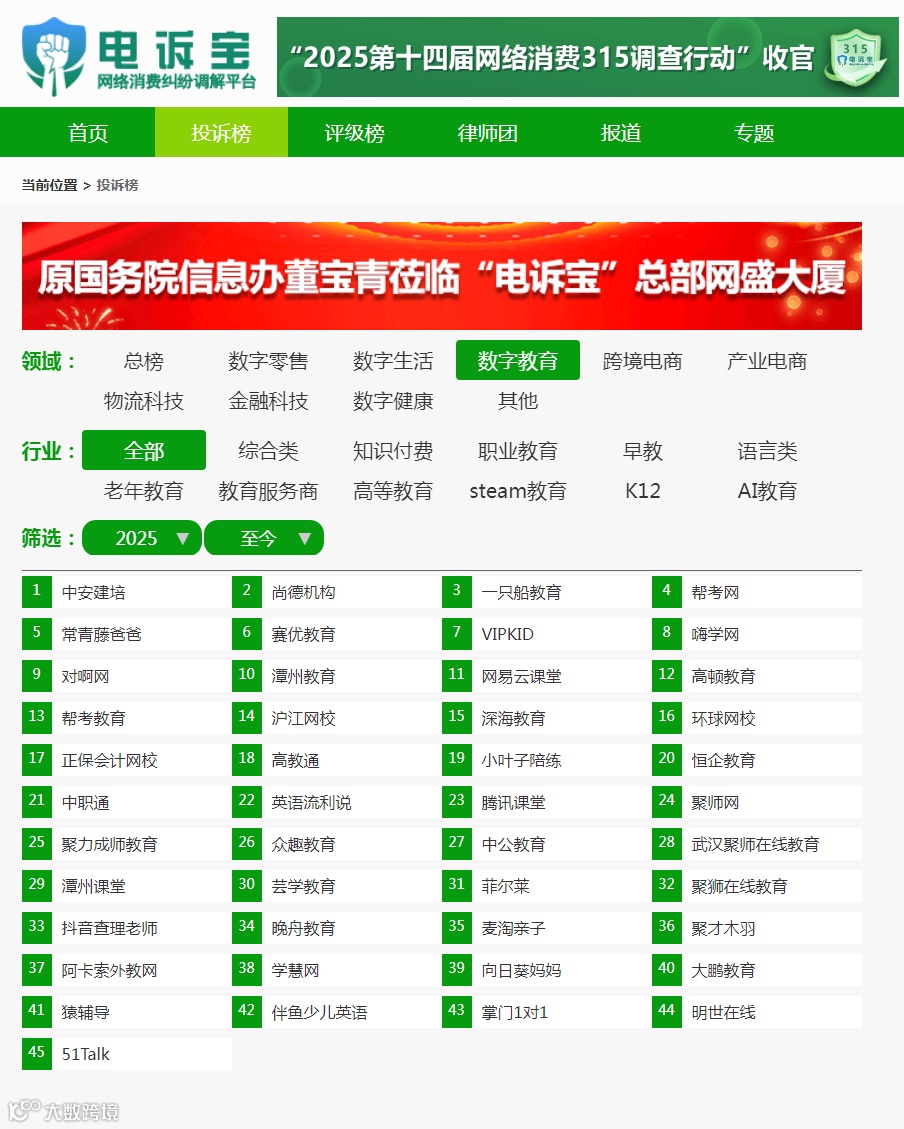
Task: Open the 律师团 tab
Action: click(487, 132)
